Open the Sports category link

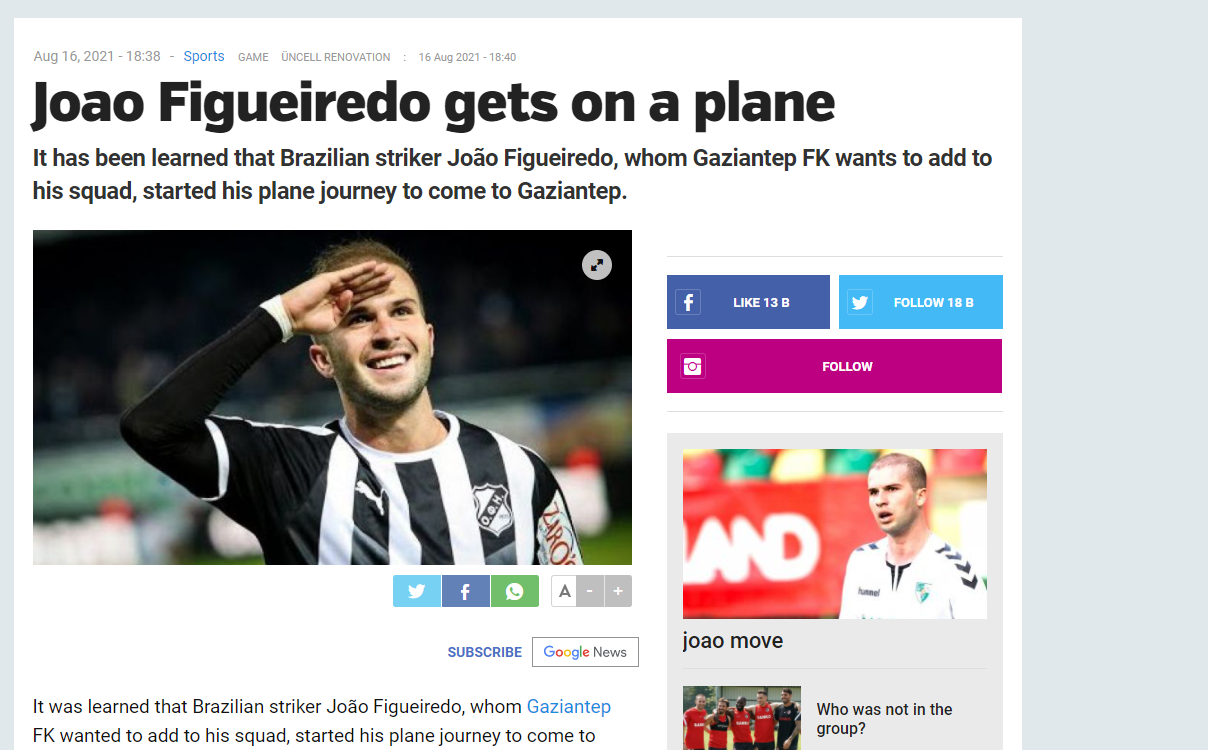[x=204, y=56]
